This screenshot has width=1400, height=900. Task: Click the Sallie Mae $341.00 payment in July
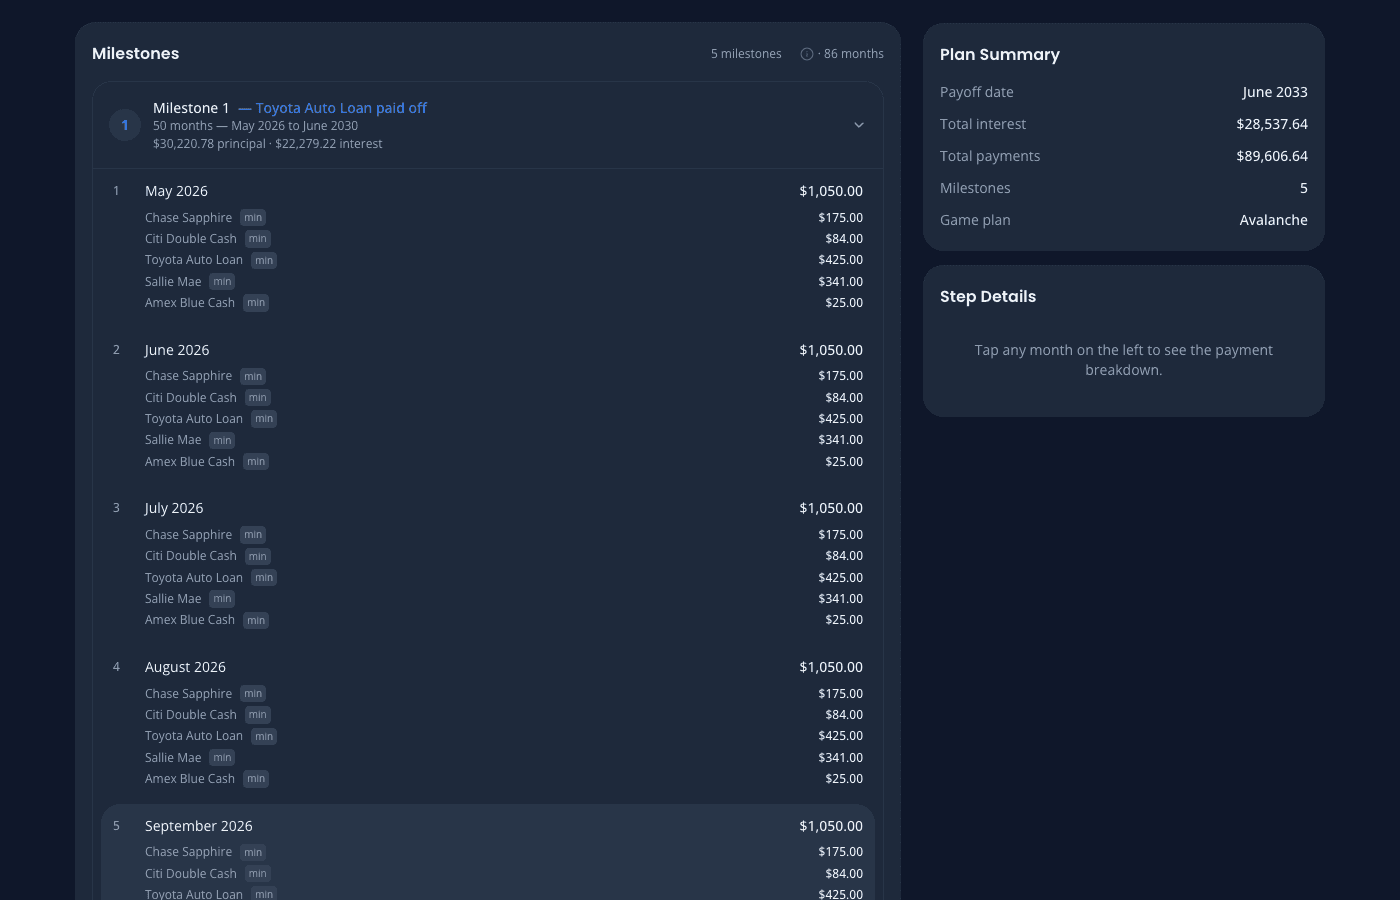tap(840, 598)
